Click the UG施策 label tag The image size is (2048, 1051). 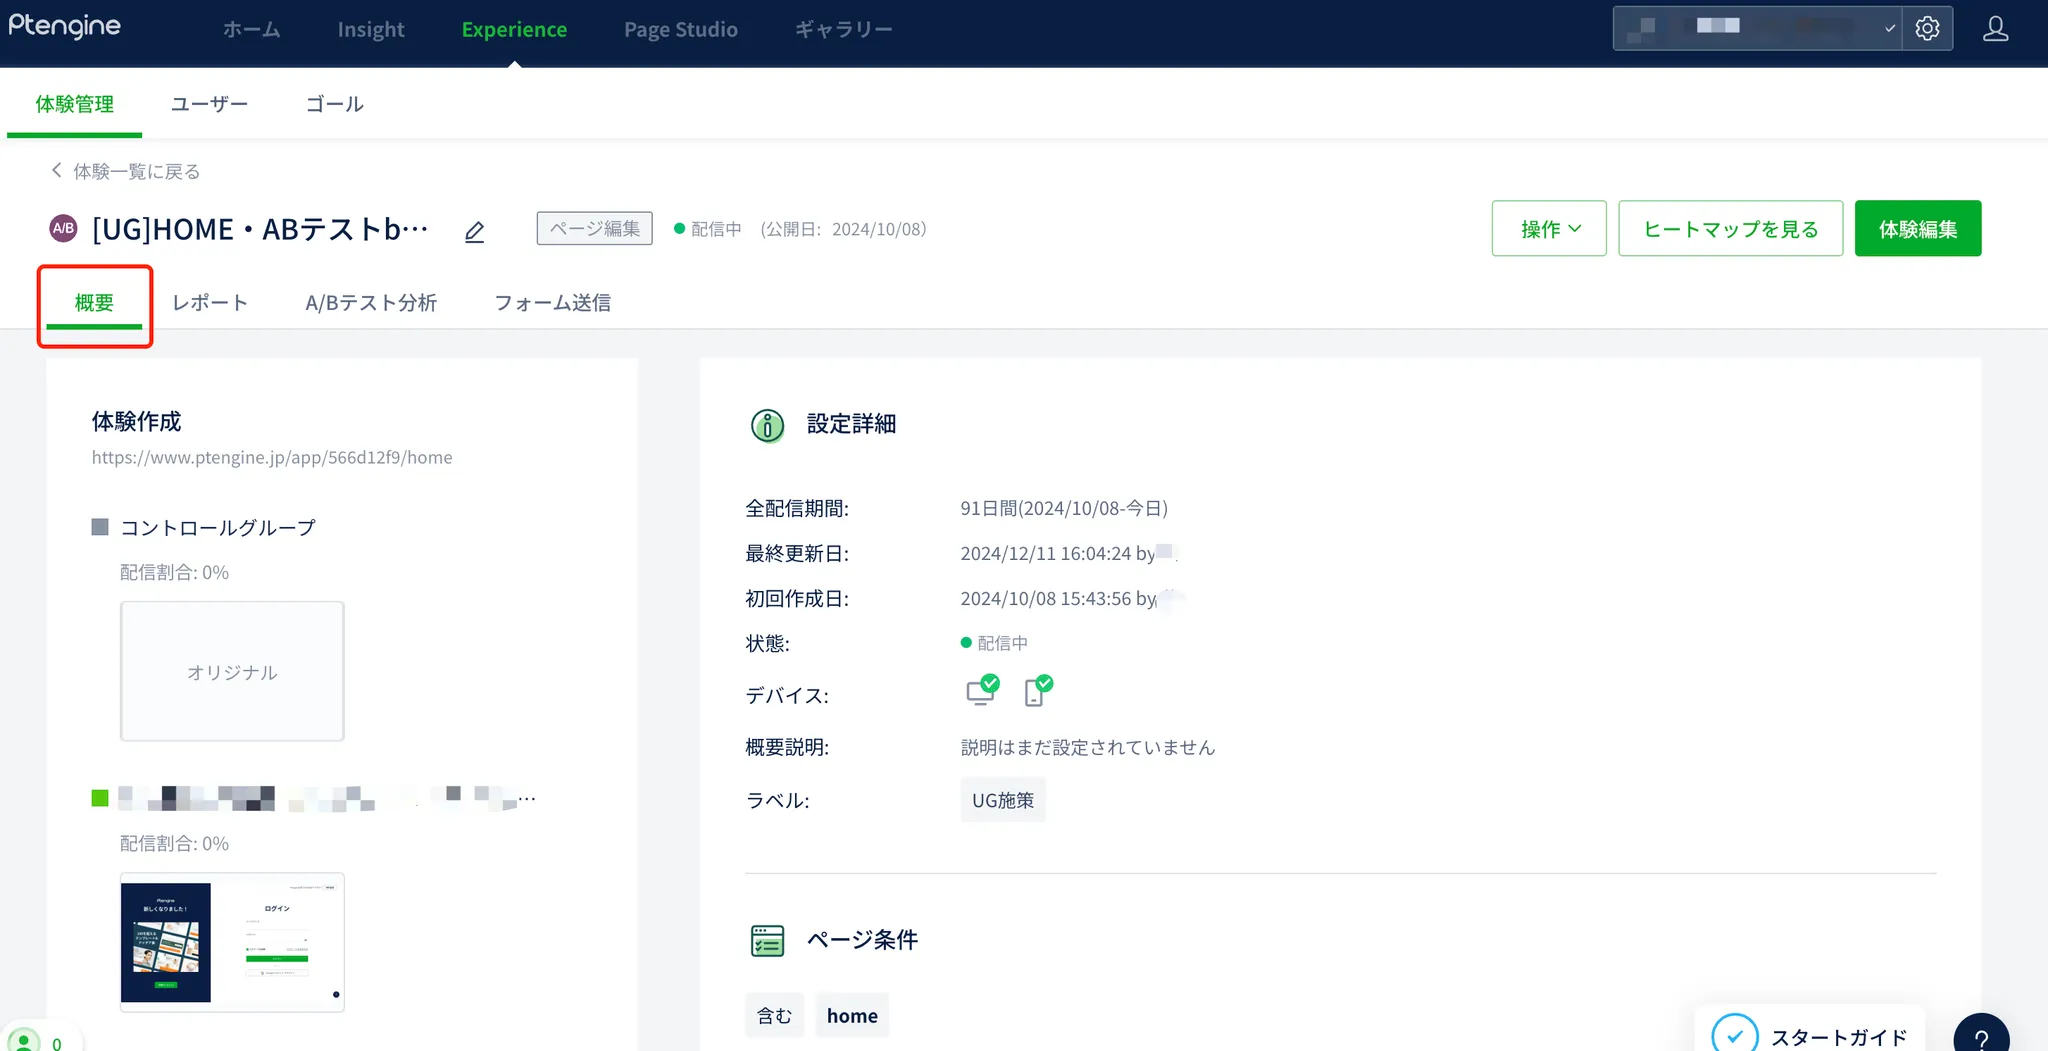(1002, 800)
